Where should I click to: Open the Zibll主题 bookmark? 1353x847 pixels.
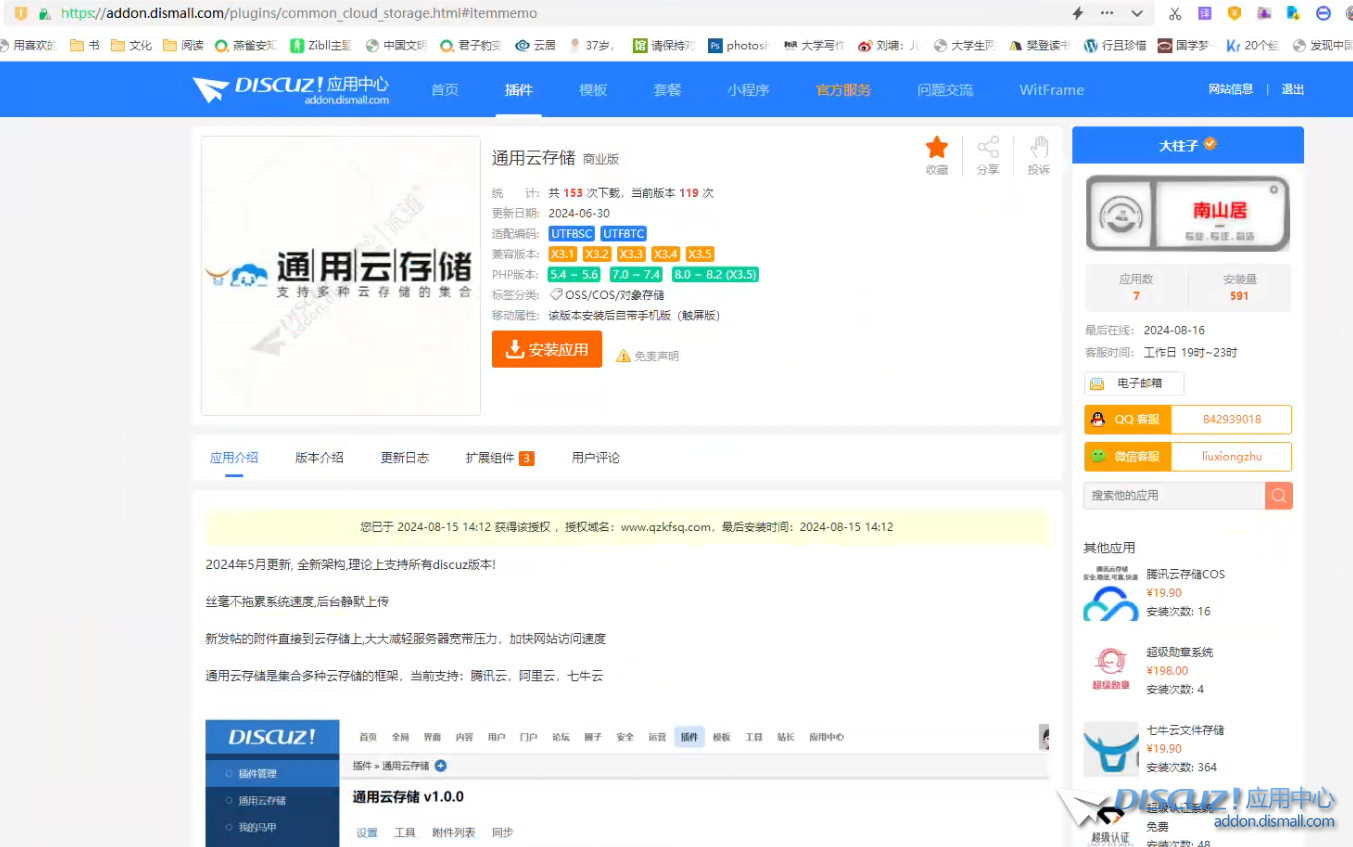click(321, 45)
